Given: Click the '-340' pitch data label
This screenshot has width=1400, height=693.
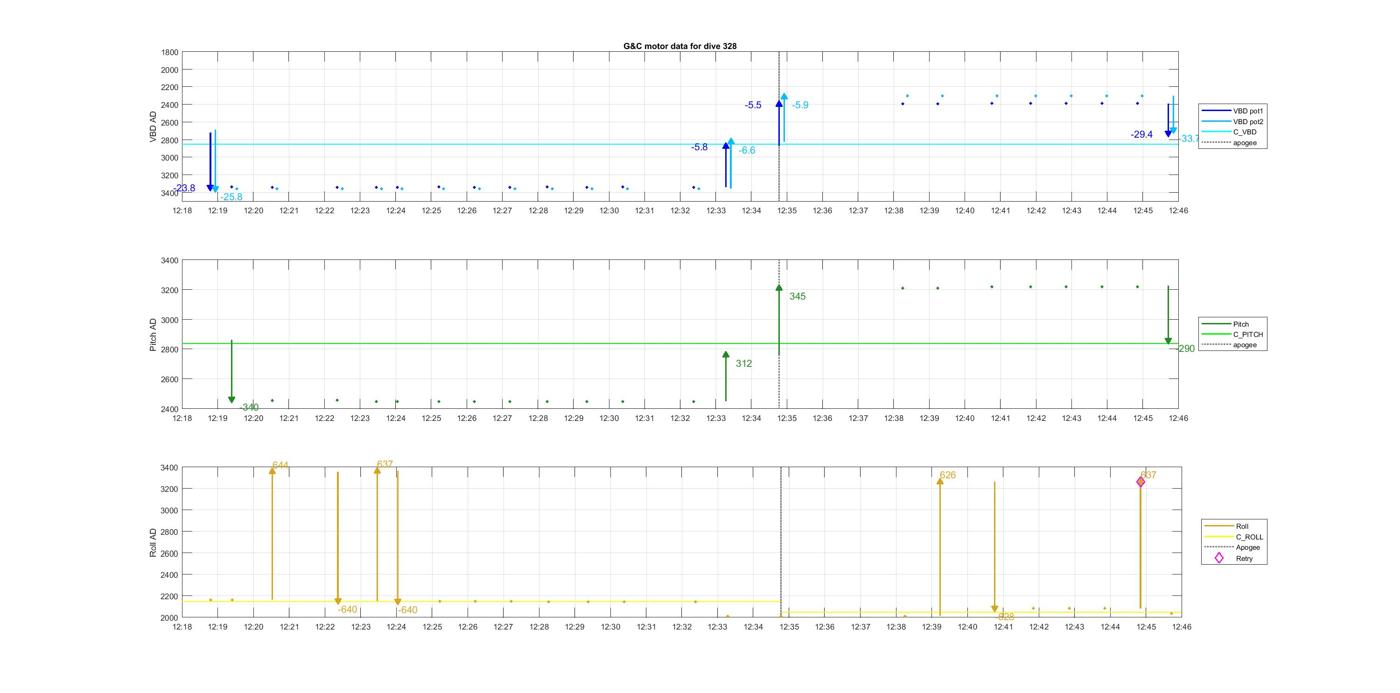Looking at the screenshot, I should [249, 407].
